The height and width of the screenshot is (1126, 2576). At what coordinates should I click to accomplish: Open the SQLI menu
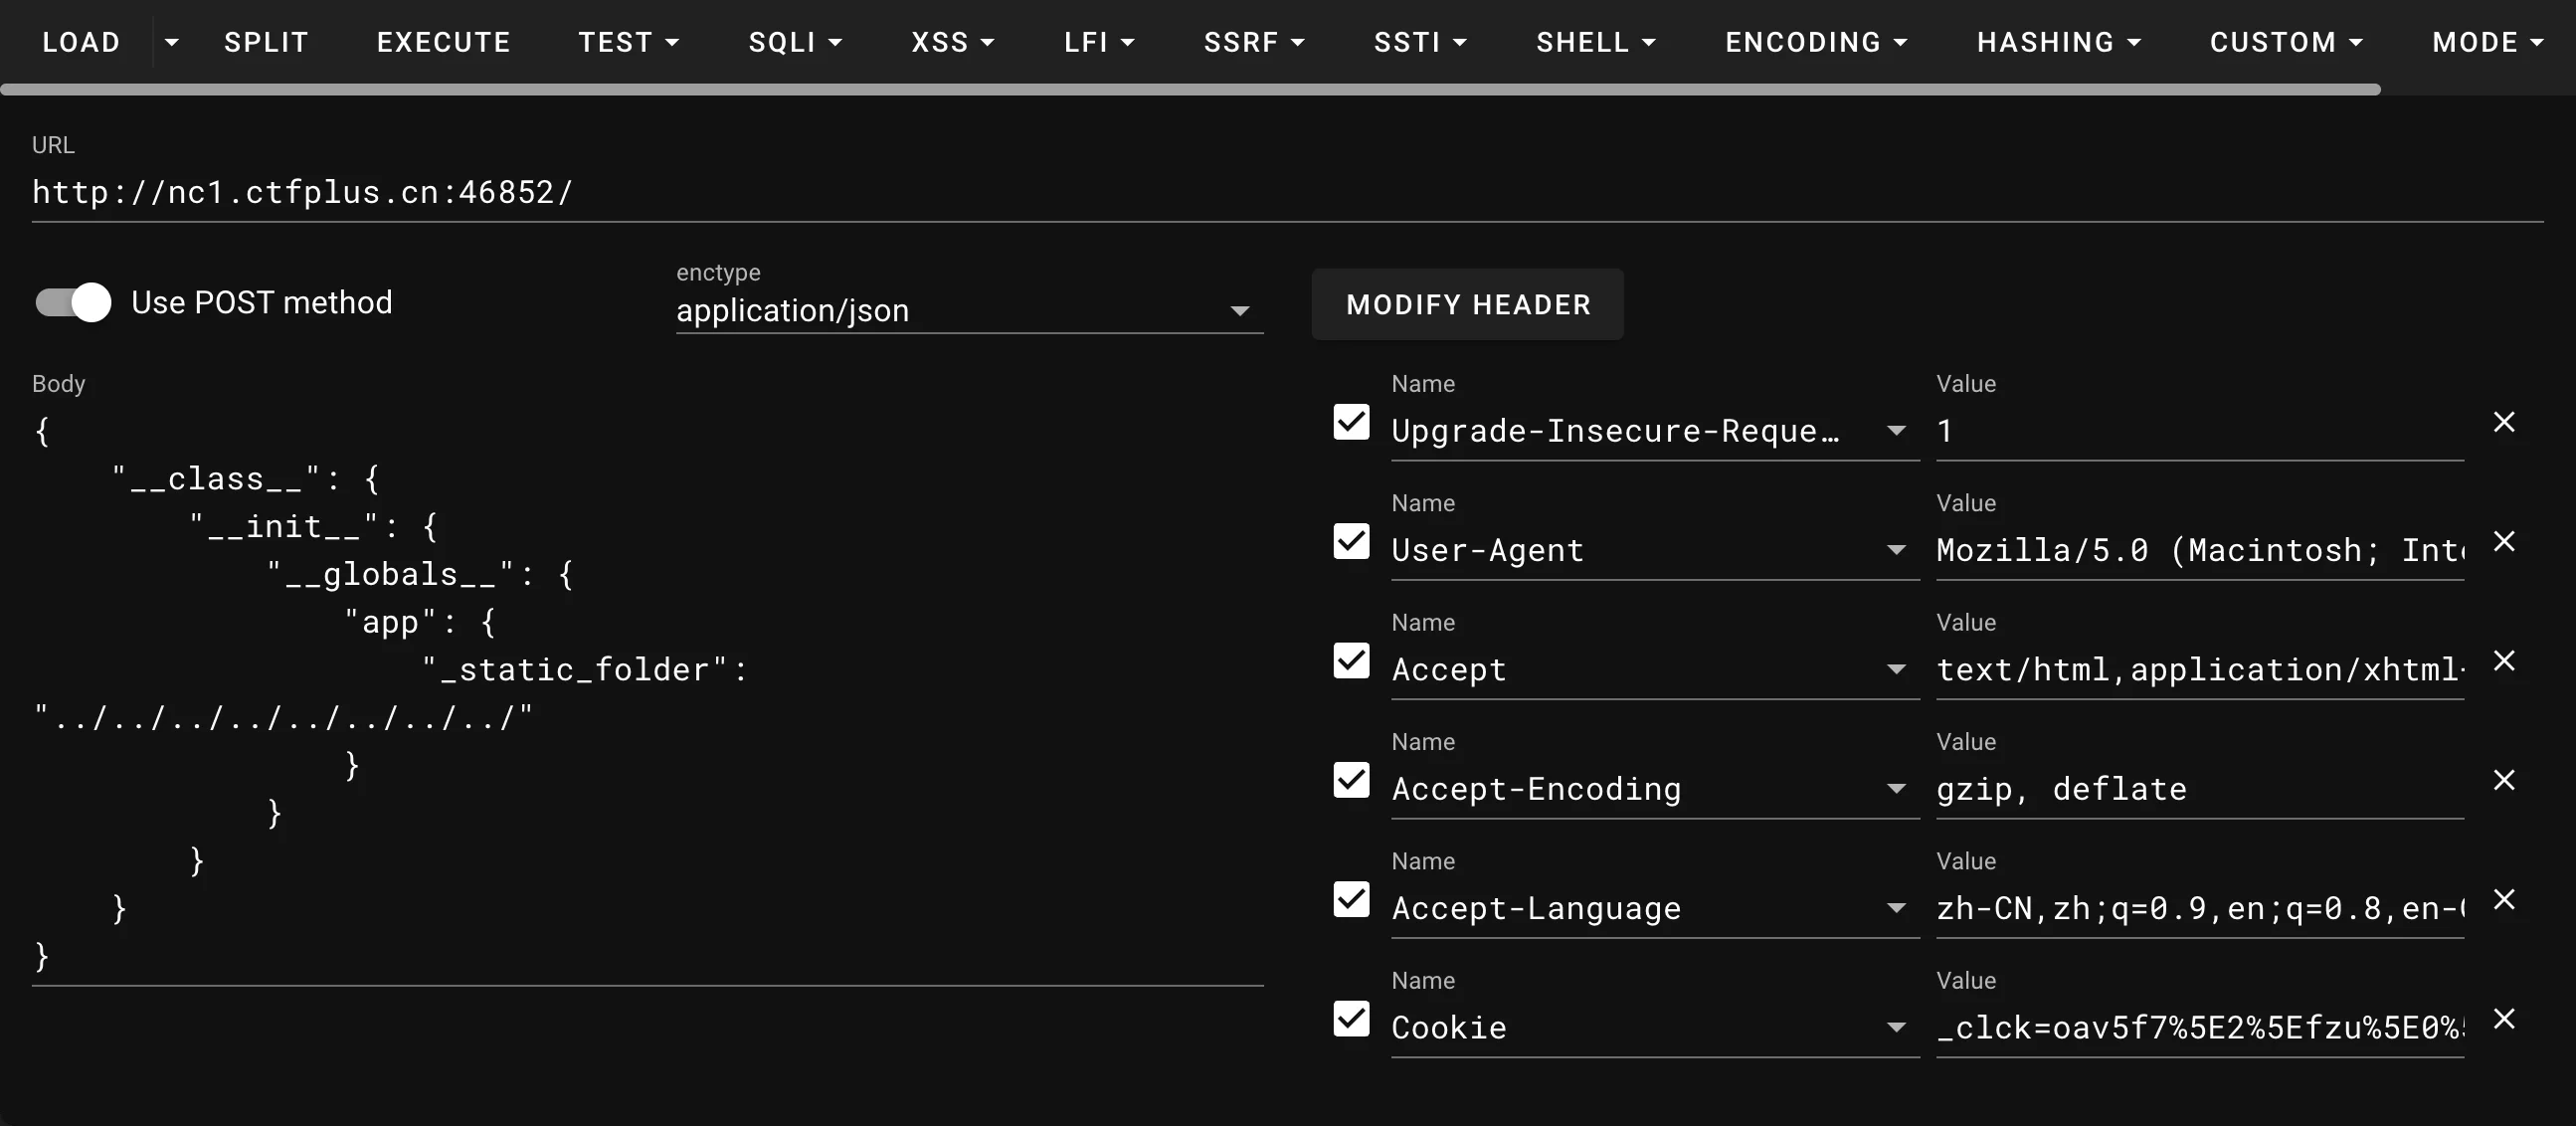pos(795,42)
